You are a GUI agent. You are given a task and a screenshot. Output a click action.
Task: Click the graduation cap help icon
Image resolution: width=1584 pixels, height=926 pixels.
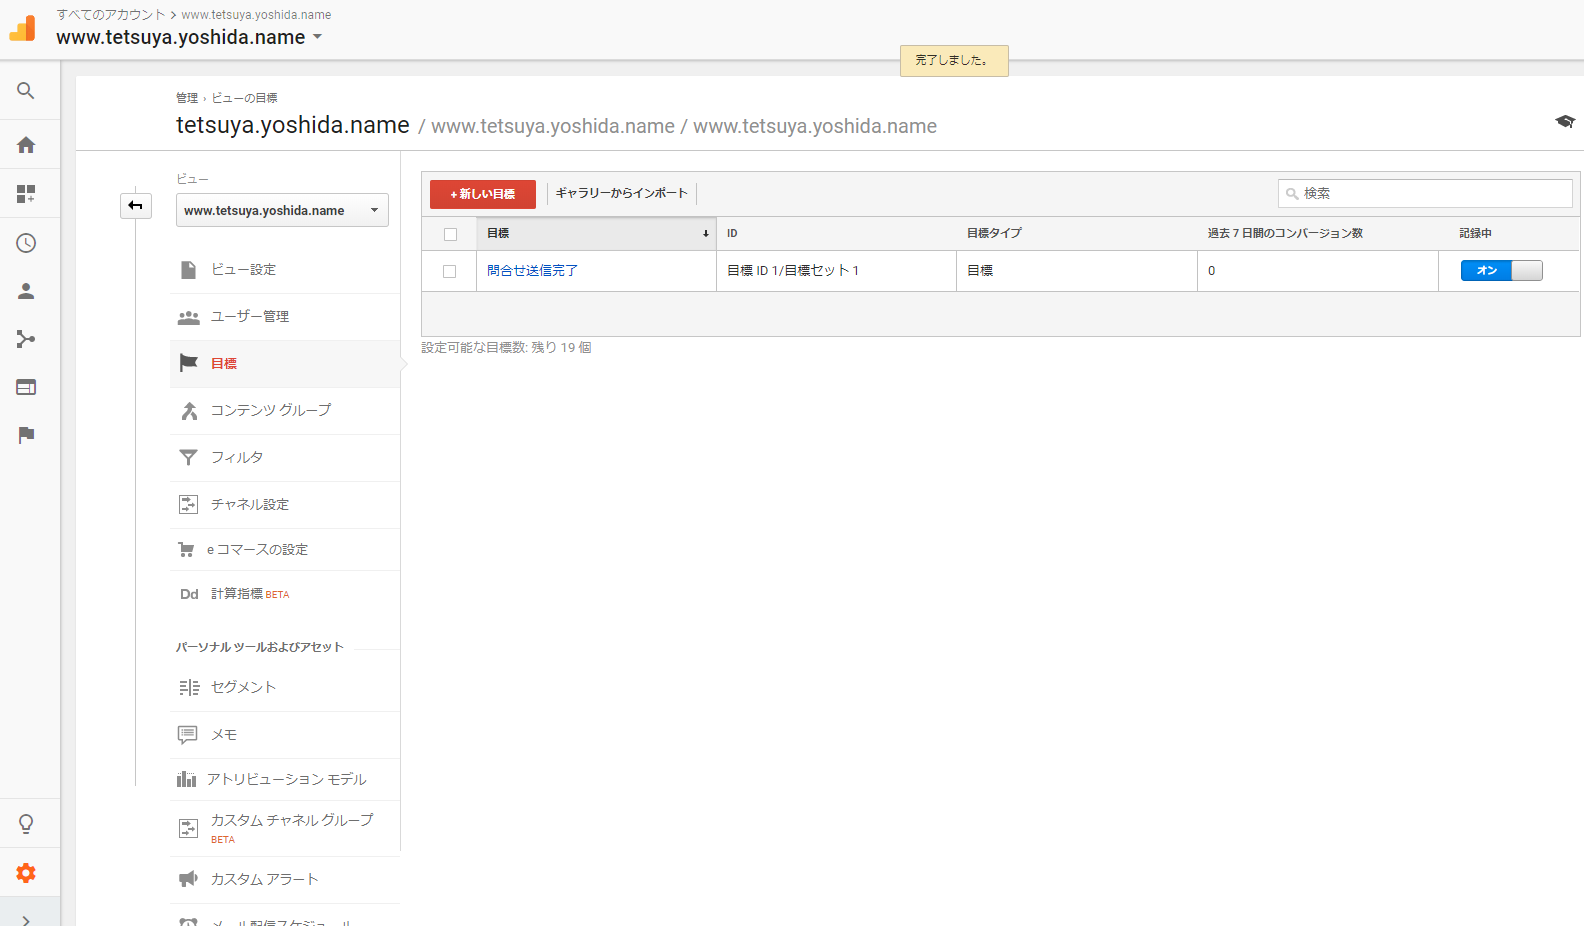[1564, 122]
